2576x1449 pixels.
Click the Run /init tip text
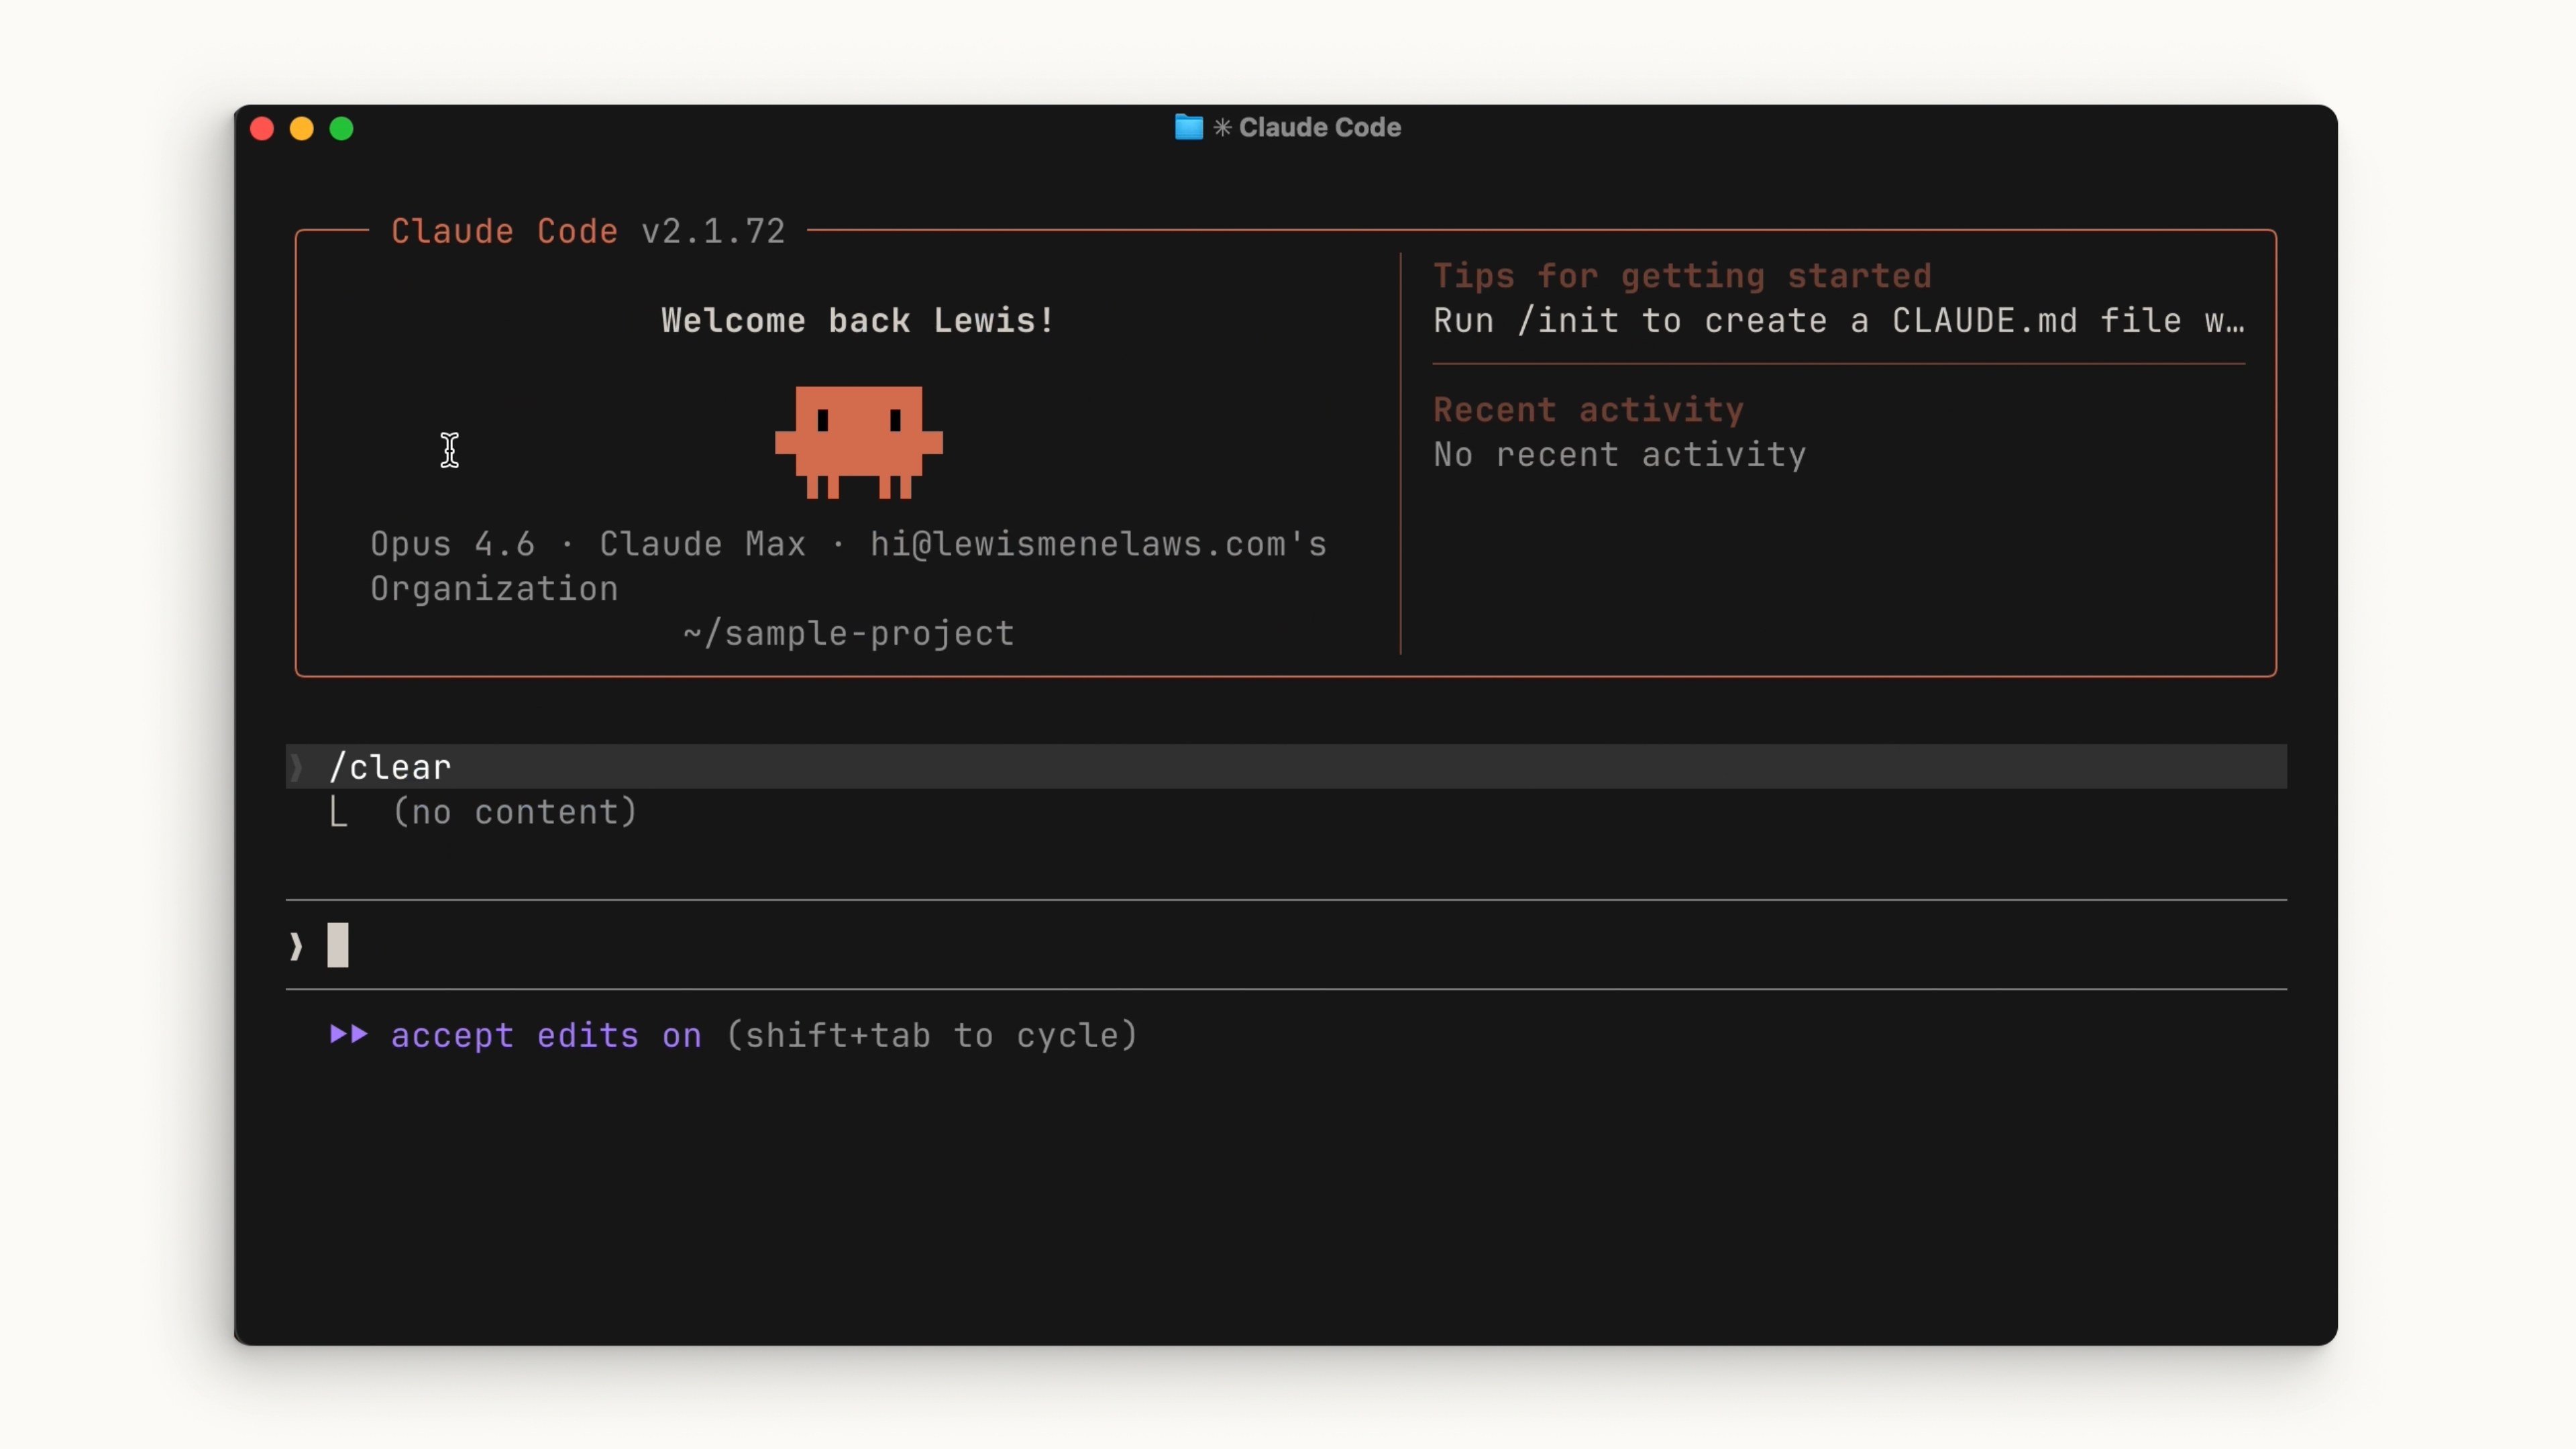pos(1838,321)
